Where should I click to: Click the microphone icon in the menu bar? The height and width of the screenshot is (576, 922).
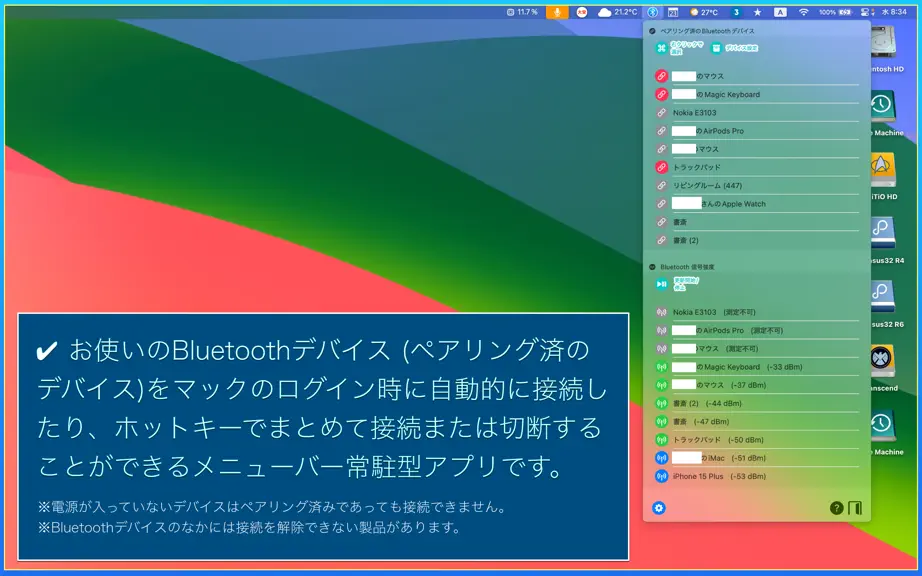557,12
